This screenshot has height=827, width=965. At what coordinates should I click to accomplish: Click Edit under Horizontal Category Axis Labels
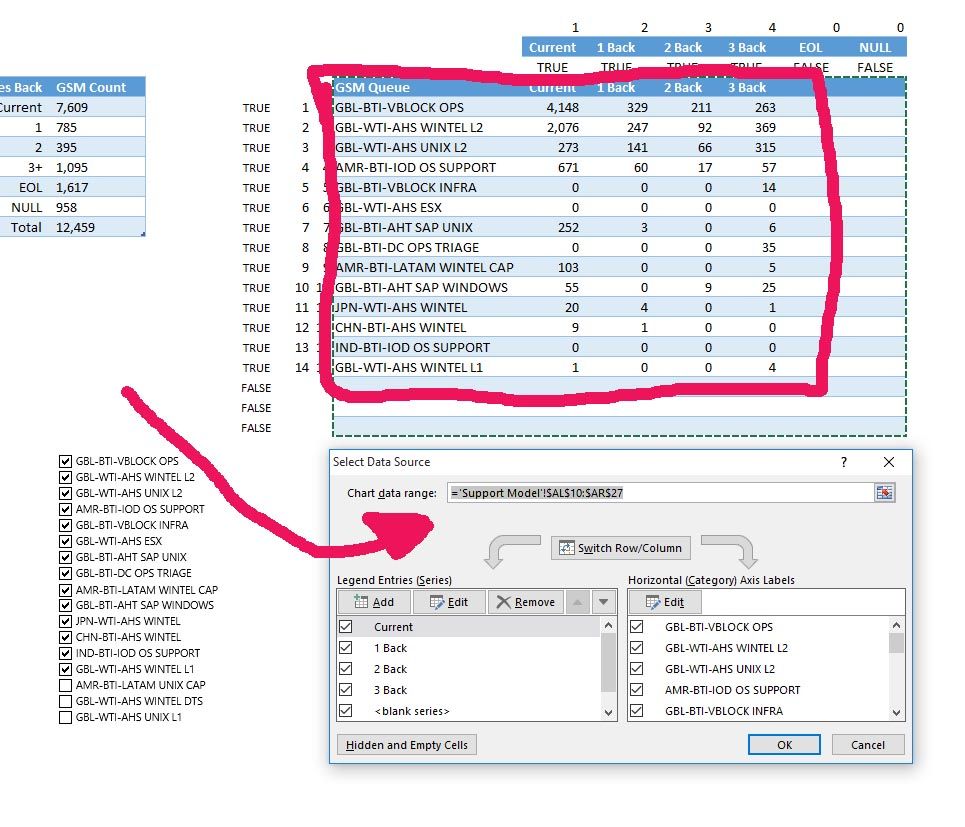point(663,601)
